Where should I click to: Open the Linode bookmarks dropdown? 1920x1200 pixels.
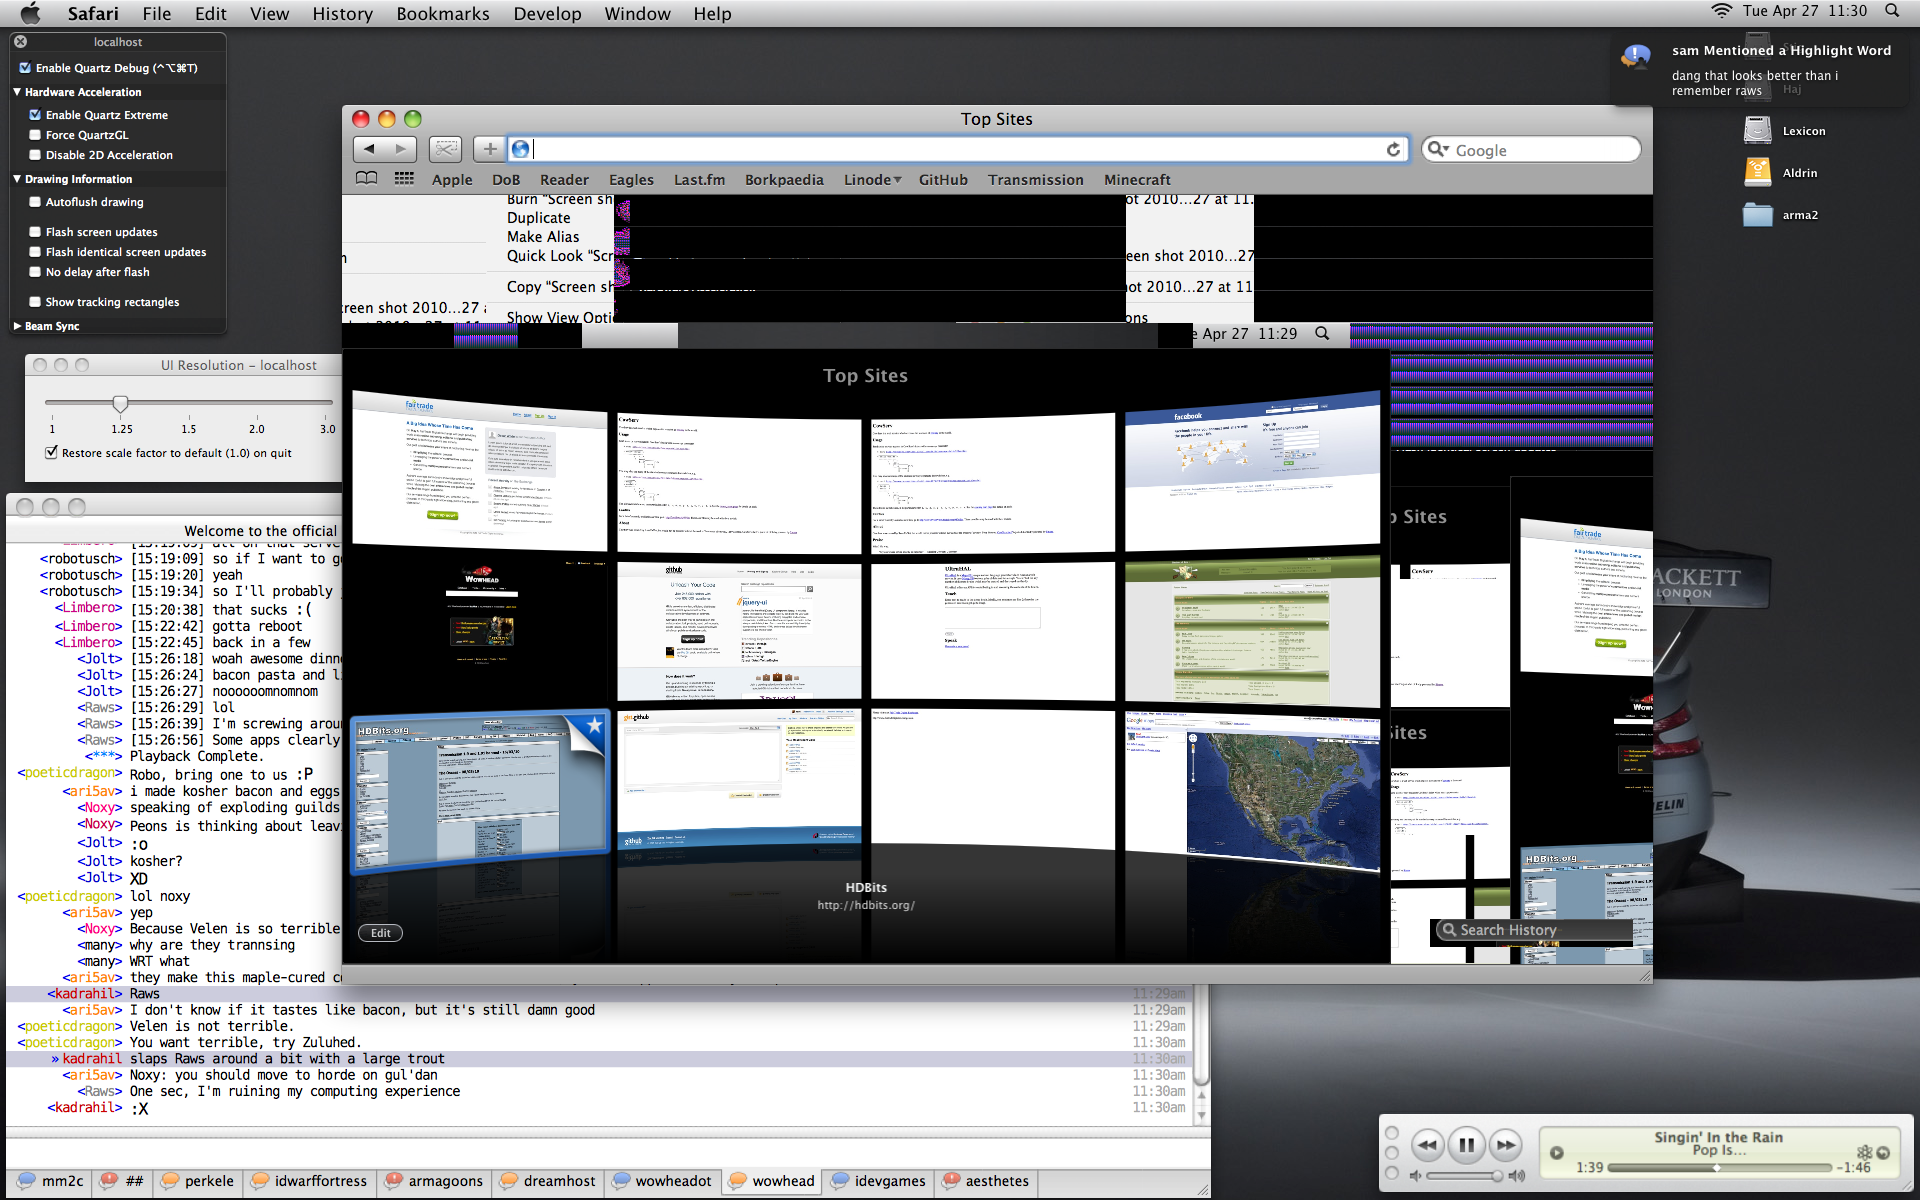872,180
